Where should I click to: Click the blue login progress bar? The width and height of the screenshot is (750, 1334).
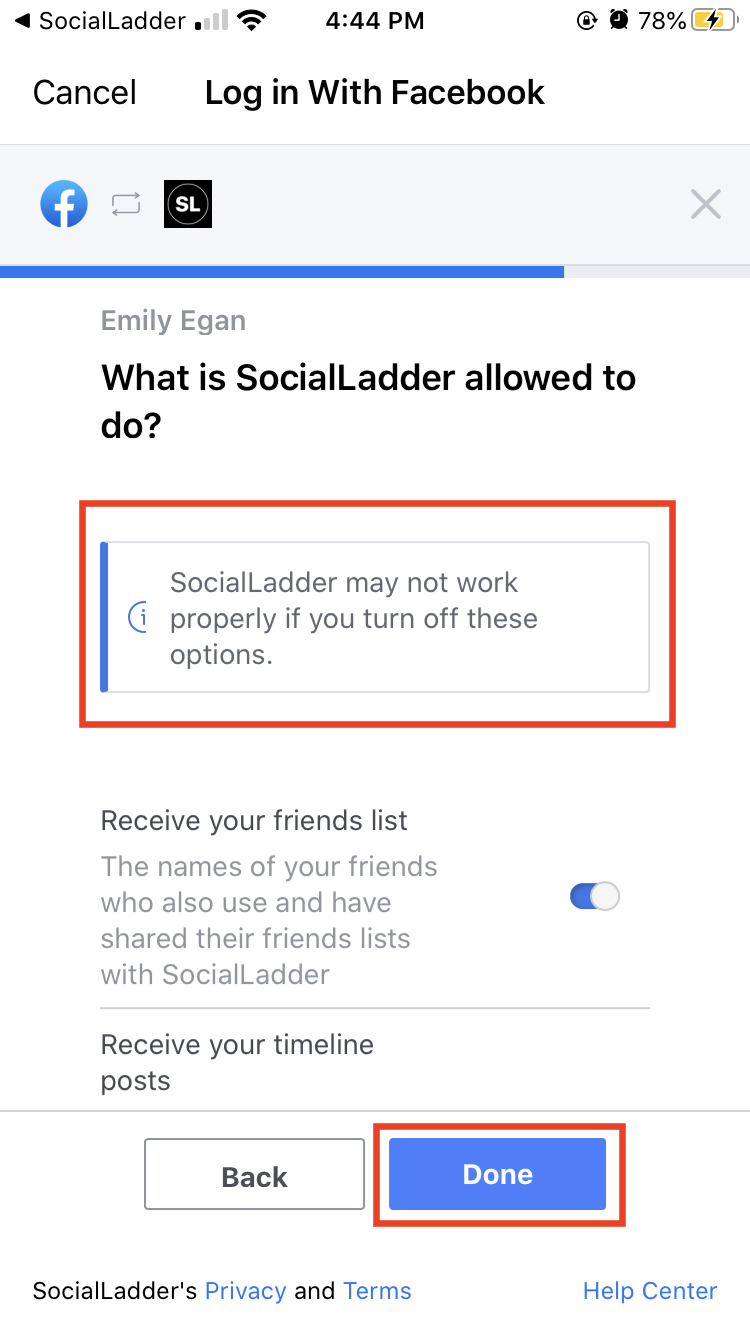[x=282, y=271]
